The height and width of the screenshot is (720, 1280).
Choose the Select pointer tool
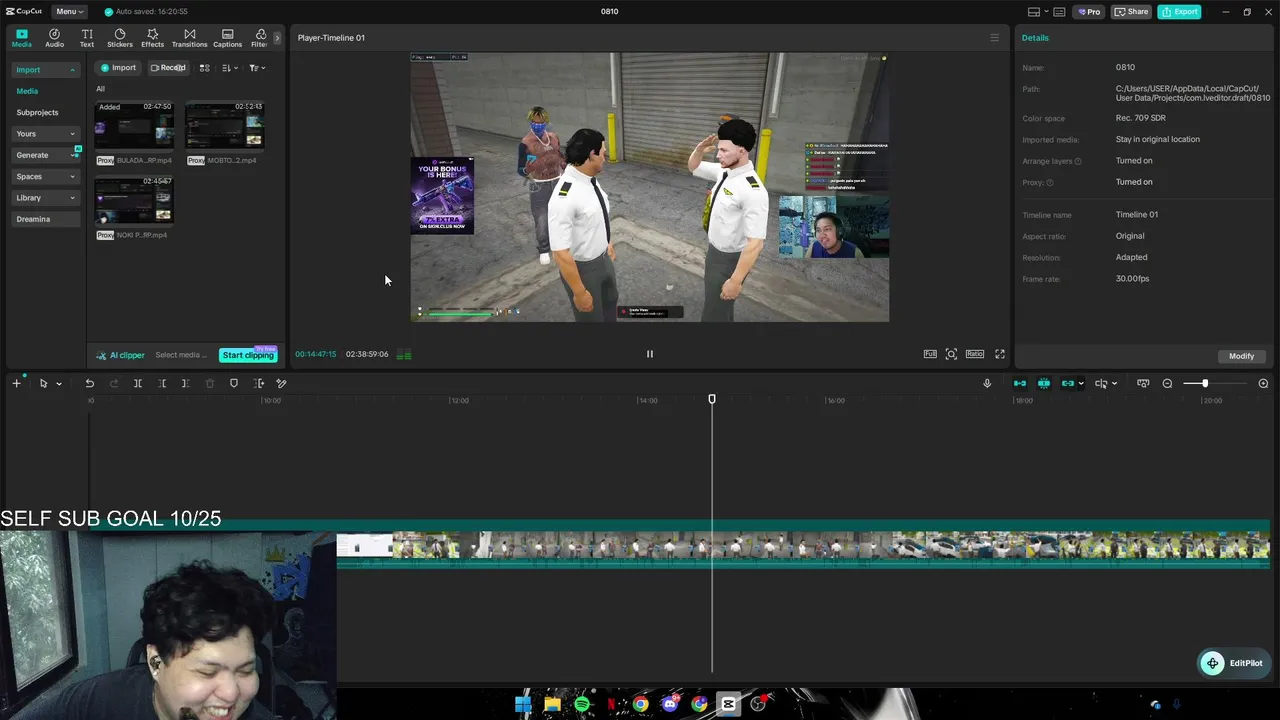click(43, 384)
